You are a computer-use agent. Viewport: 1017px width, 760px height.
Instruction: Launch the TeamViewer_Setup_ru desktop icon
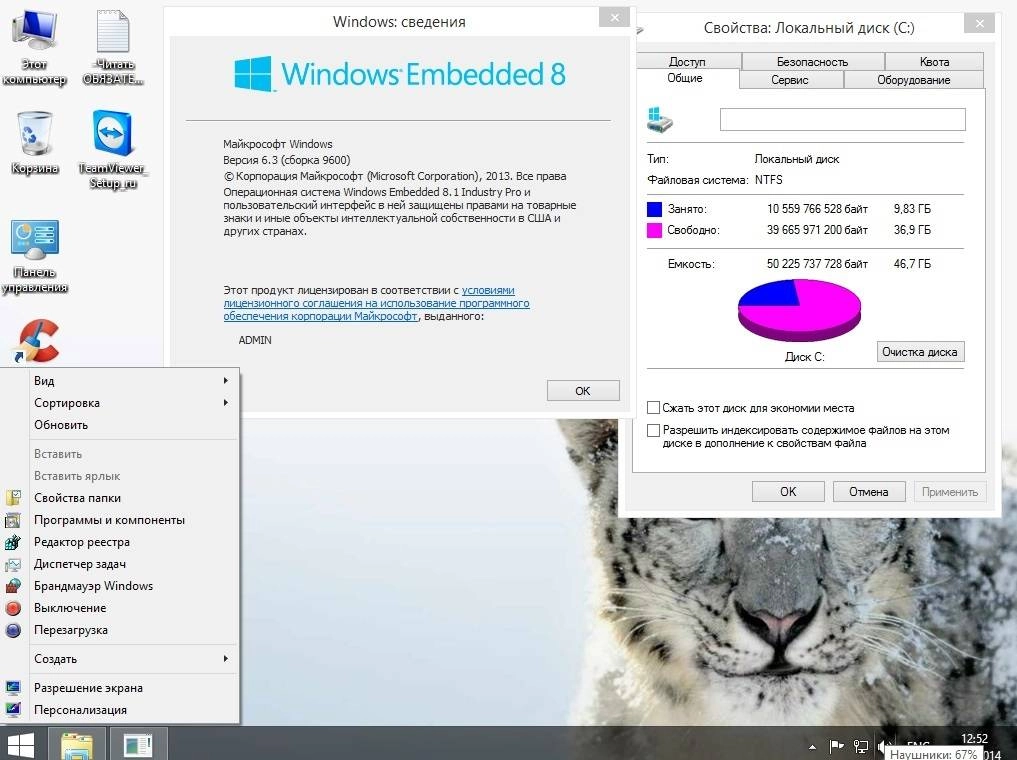(113, 149)
